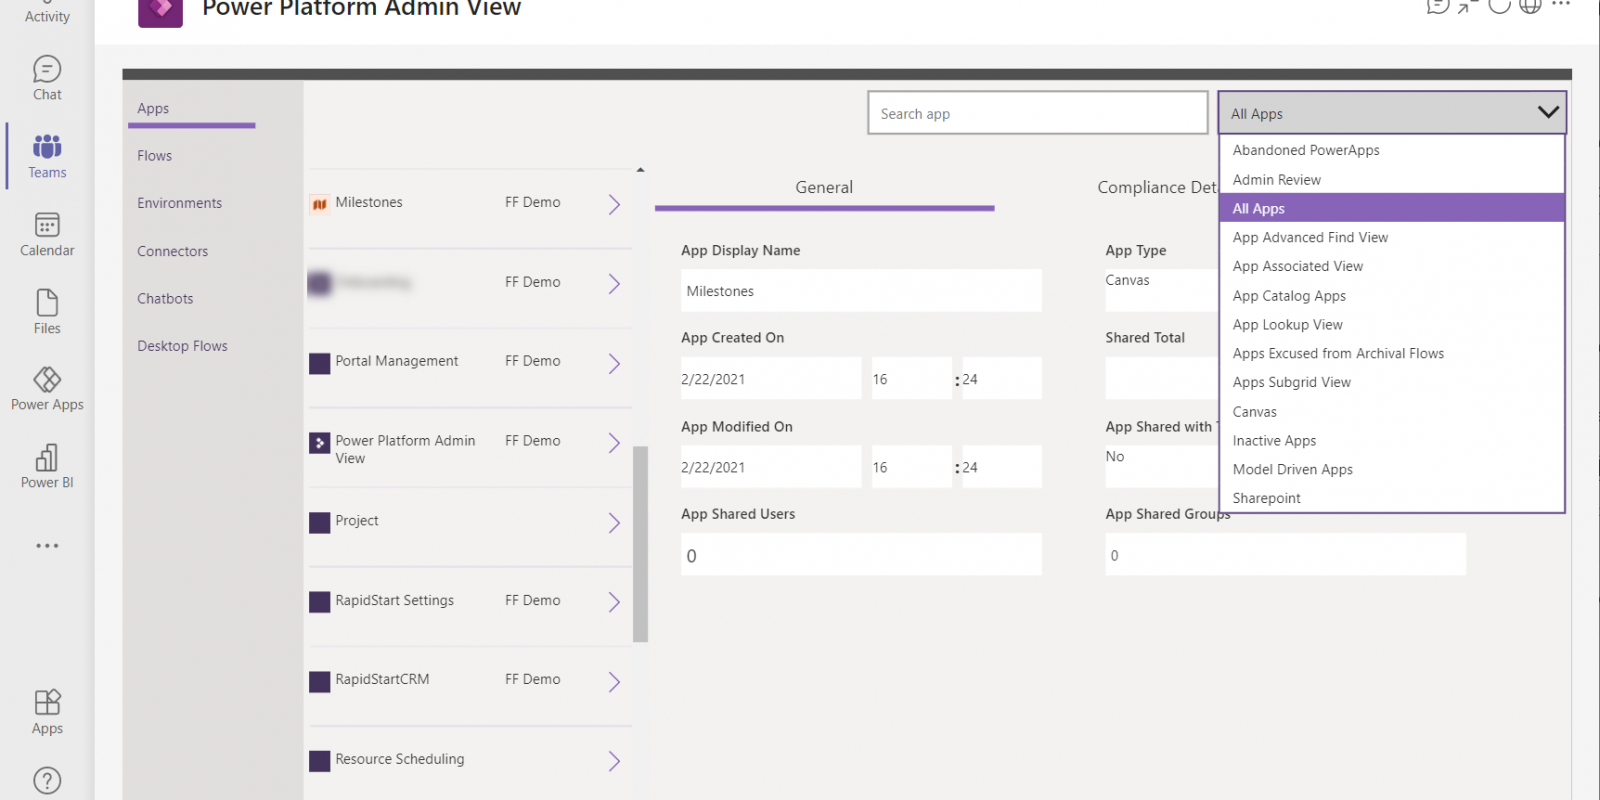
Task: Click the app list scroll up arrow
Action: coord(640,170)
